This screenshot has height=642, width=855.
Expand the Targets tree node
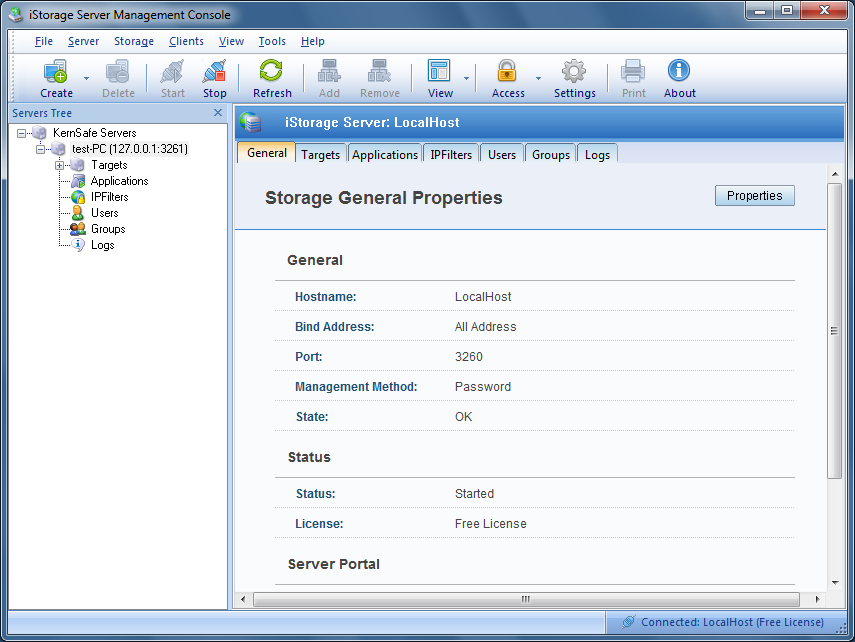pos(59,165)
